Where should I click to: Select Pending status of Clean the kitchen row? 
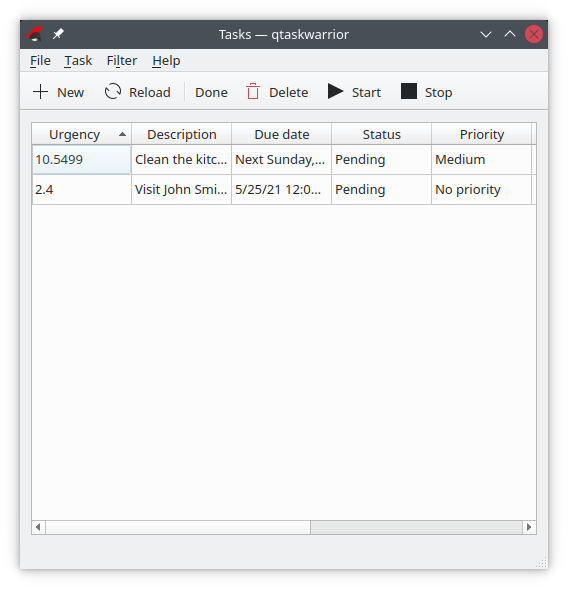[381, 160]
